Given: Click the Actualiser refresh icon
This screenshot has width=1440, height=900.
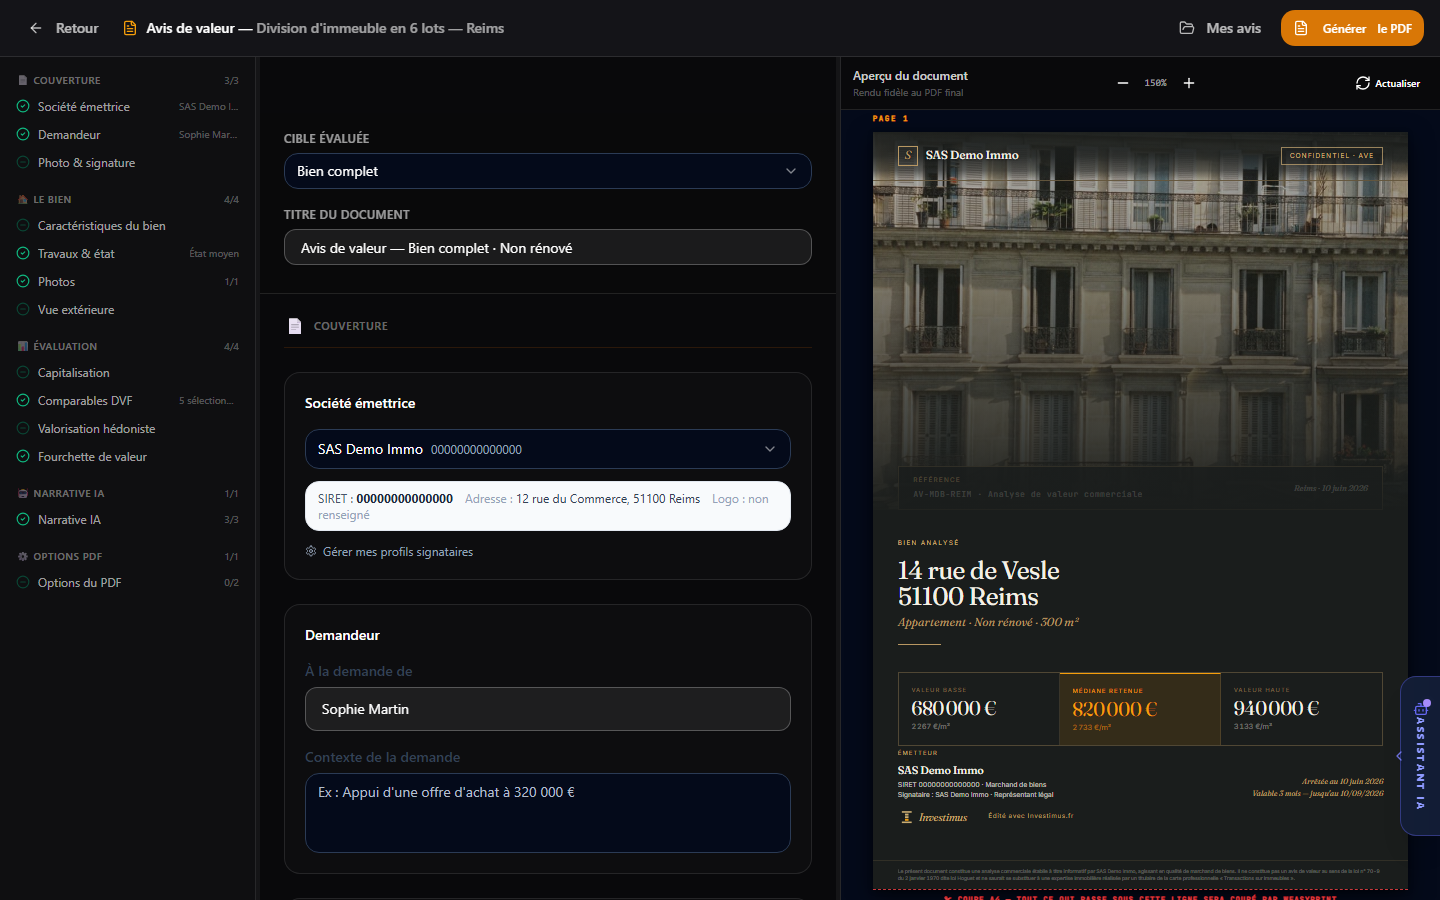Looking at the screenshot, I should click(1363, 83).
